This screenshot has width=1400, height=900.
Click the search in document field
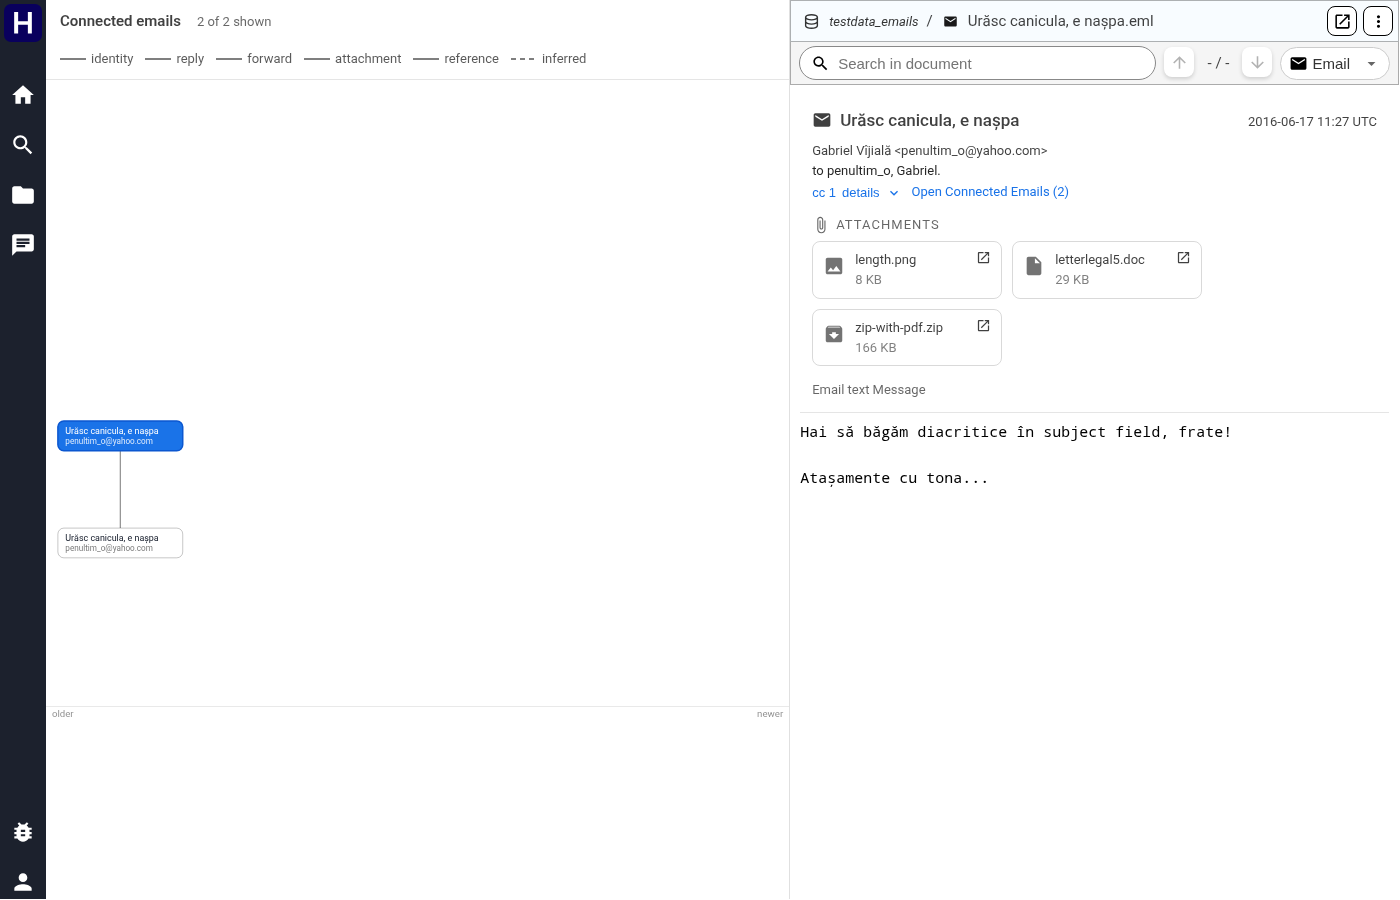pos(977,63)
